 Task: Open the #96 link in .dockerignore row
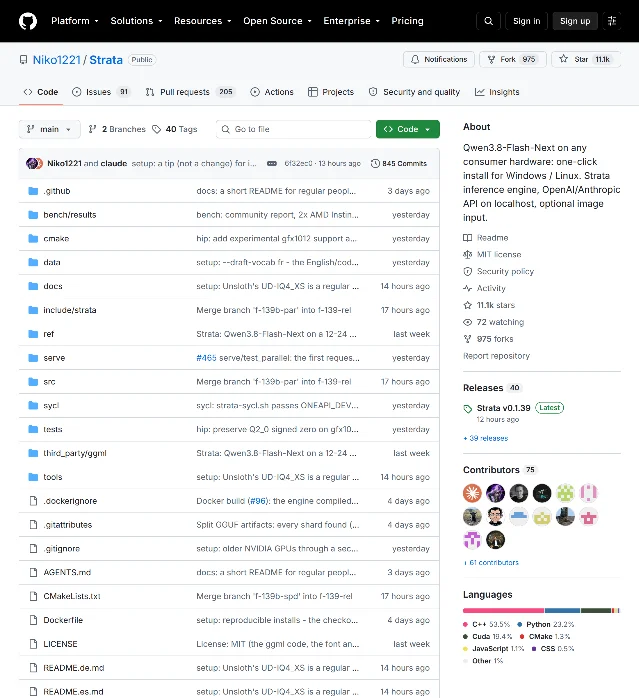(x=258, y=501)
